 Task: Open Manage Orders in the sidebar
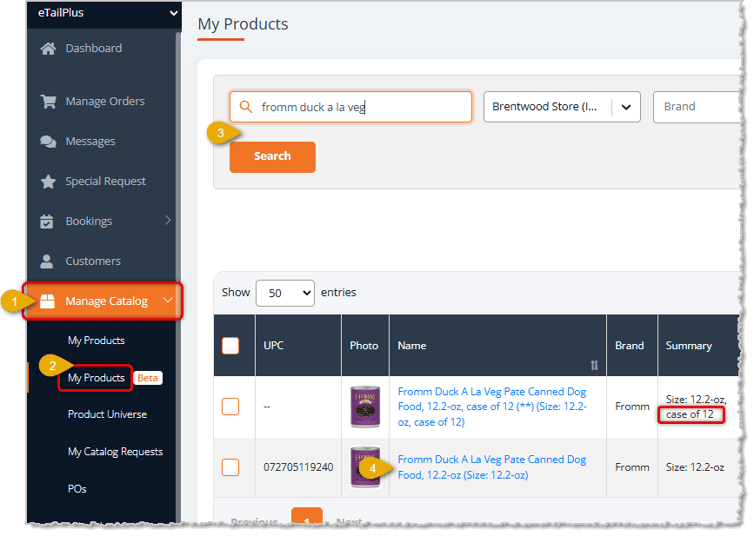tap(105, 101)
